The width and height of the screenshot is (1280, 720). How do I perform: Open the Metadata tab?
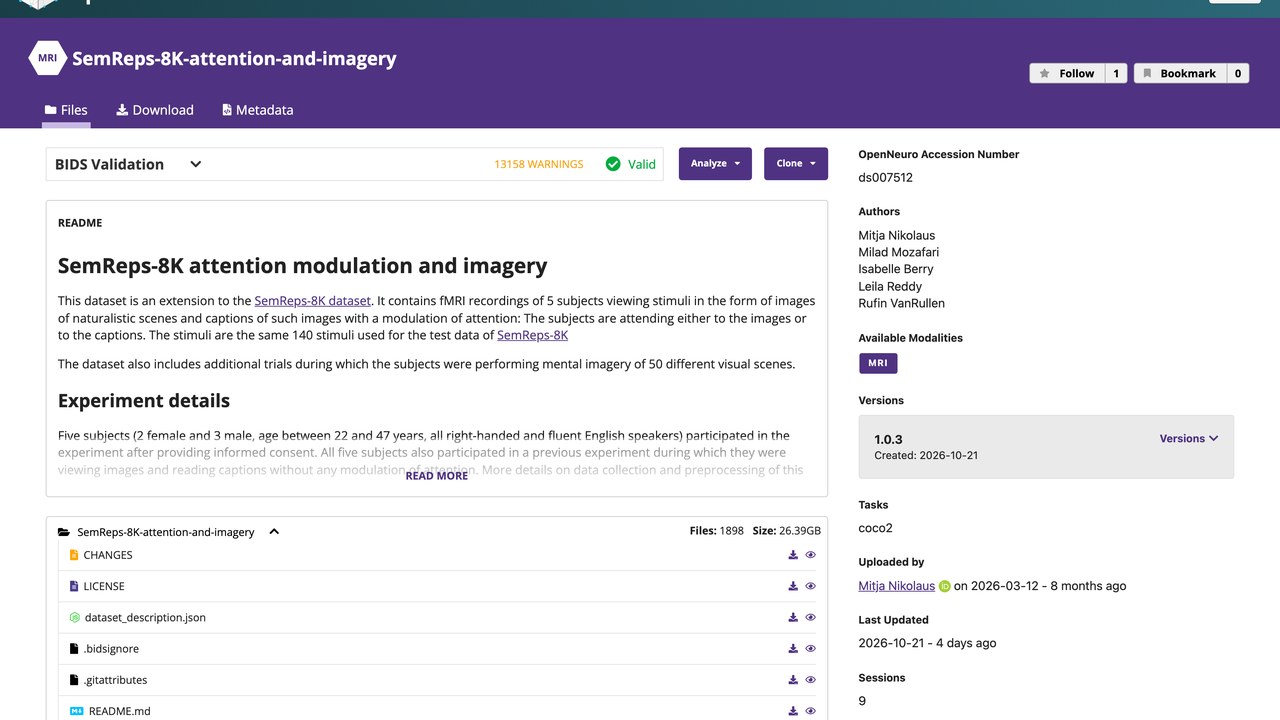coord(258,110)
